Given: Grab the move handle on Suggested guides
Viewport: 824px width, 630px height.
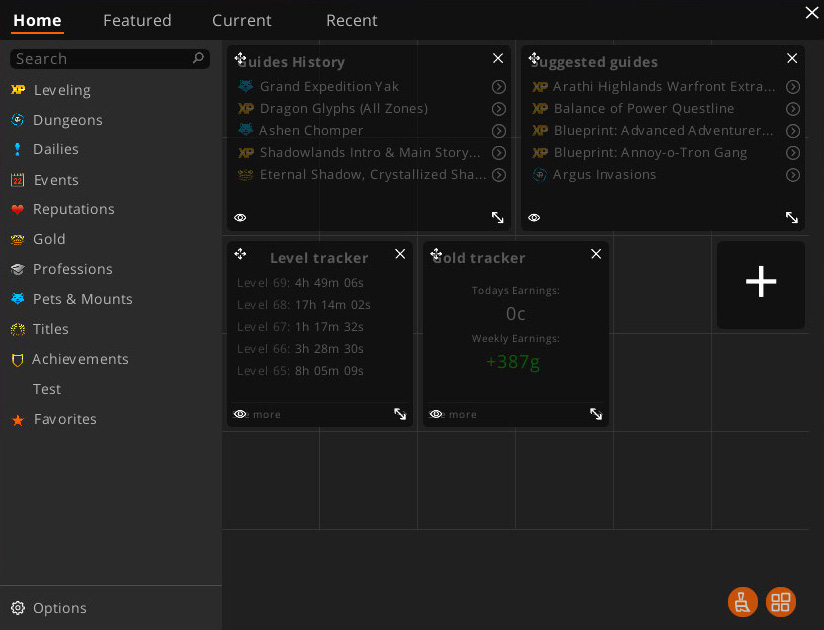Looking at the screenshot, I should (x=534, y=58).
